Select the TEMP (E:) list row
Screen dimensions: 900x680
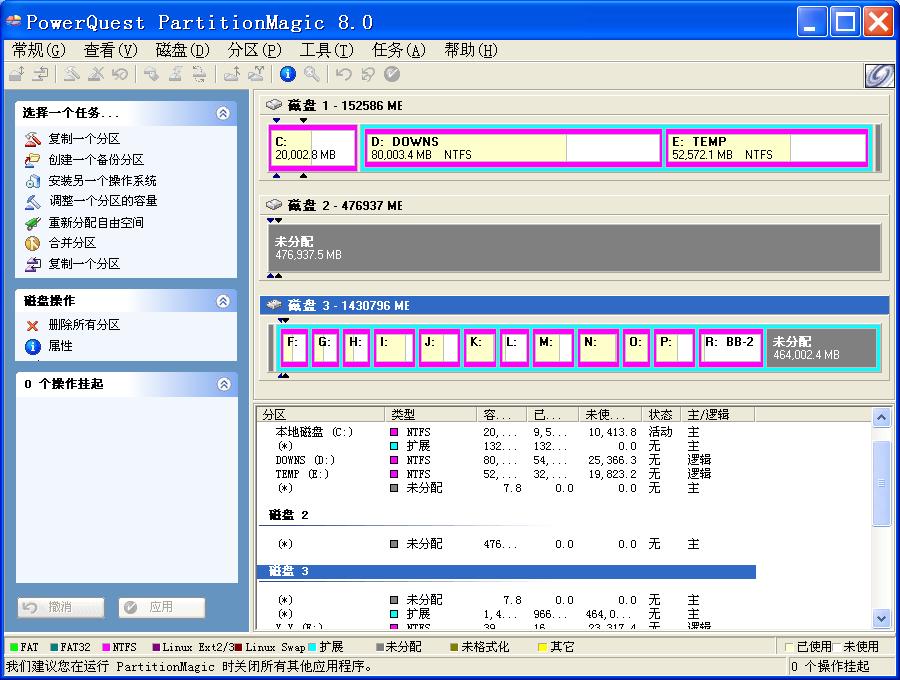pyautogui.click(x=505, y=474)
